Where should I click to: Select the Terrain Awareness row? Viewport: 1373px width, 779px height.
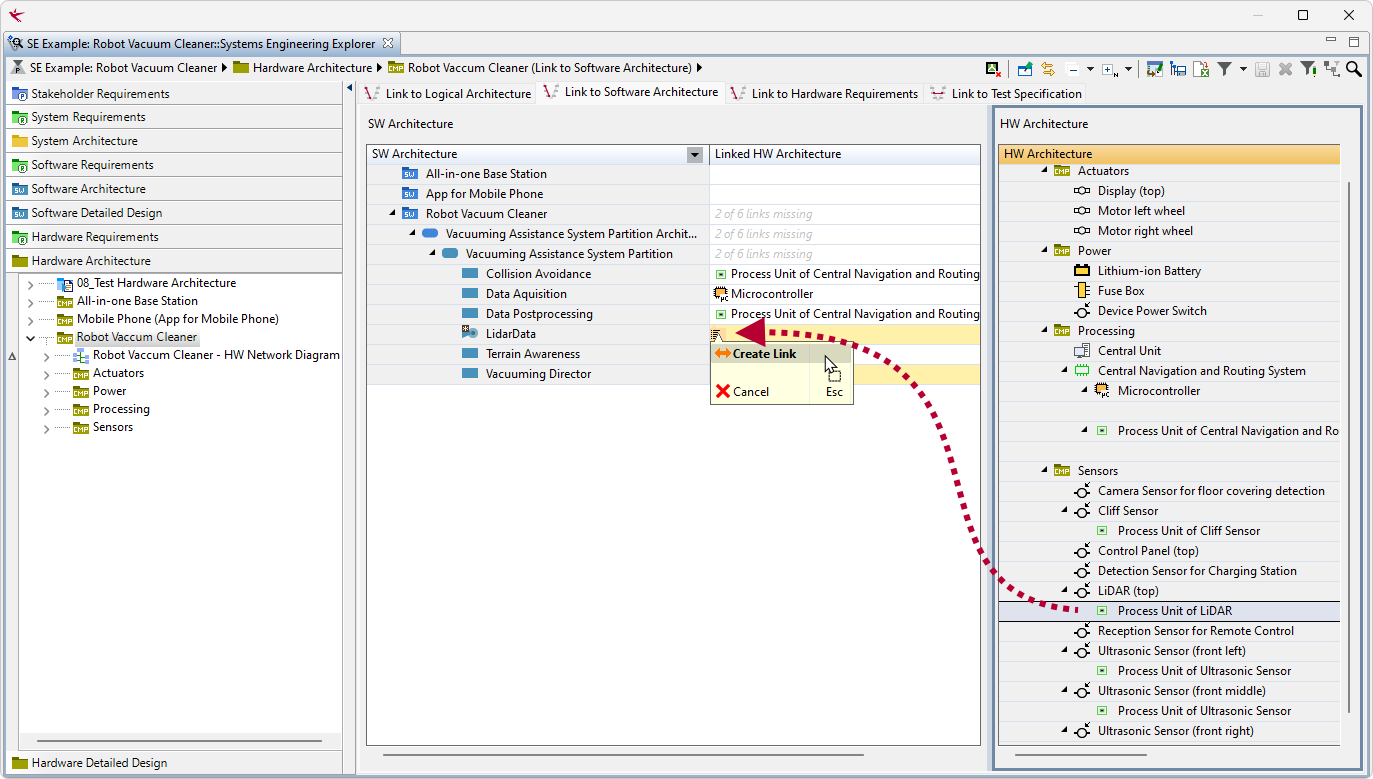(x=538, y=354)
